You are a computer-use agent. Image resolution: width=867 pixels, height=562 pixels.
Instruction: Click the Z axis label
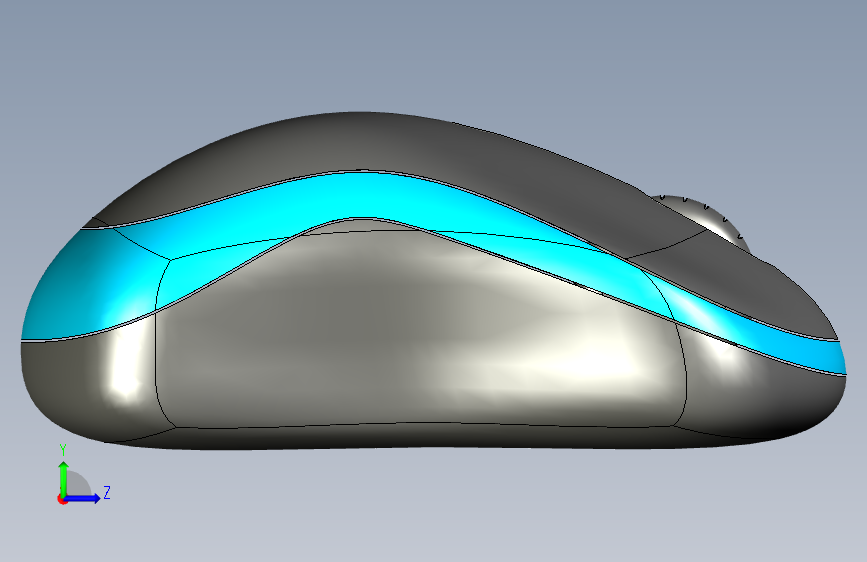[x=107, y=492]
